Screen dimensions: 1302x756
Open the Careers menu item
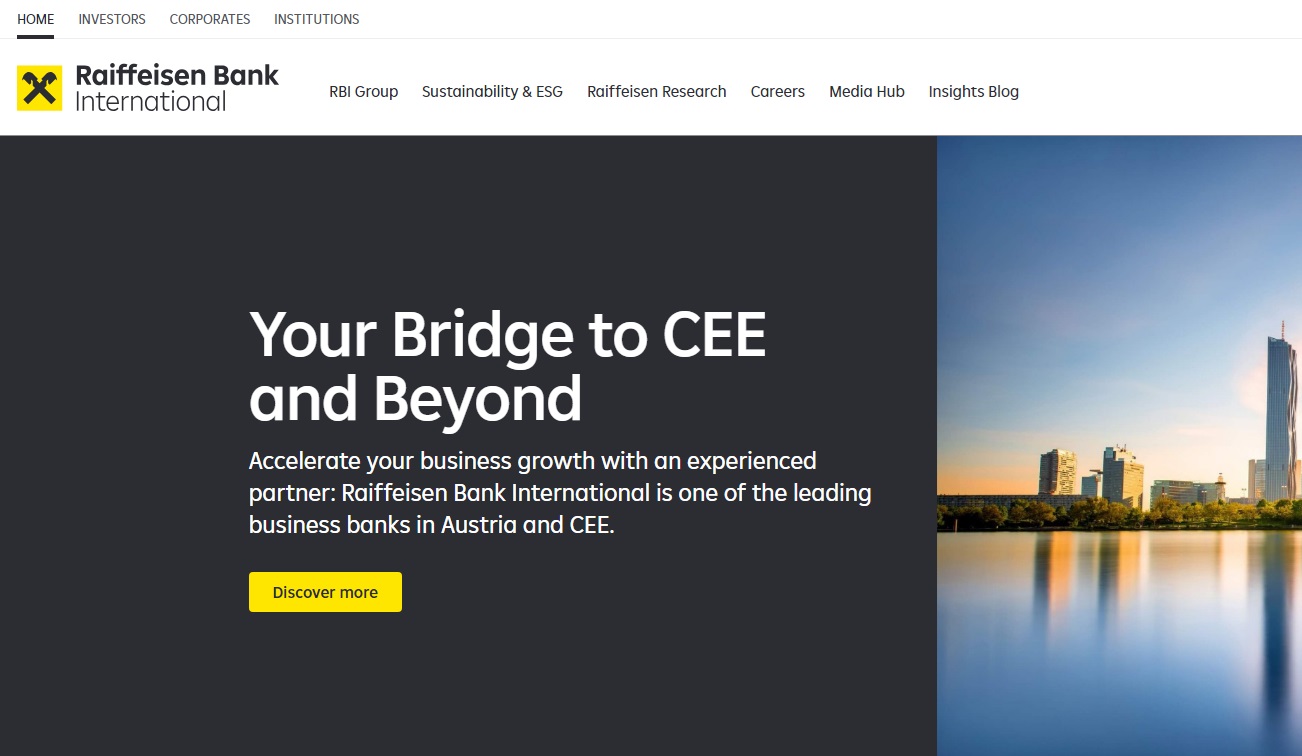pos(778,92)
